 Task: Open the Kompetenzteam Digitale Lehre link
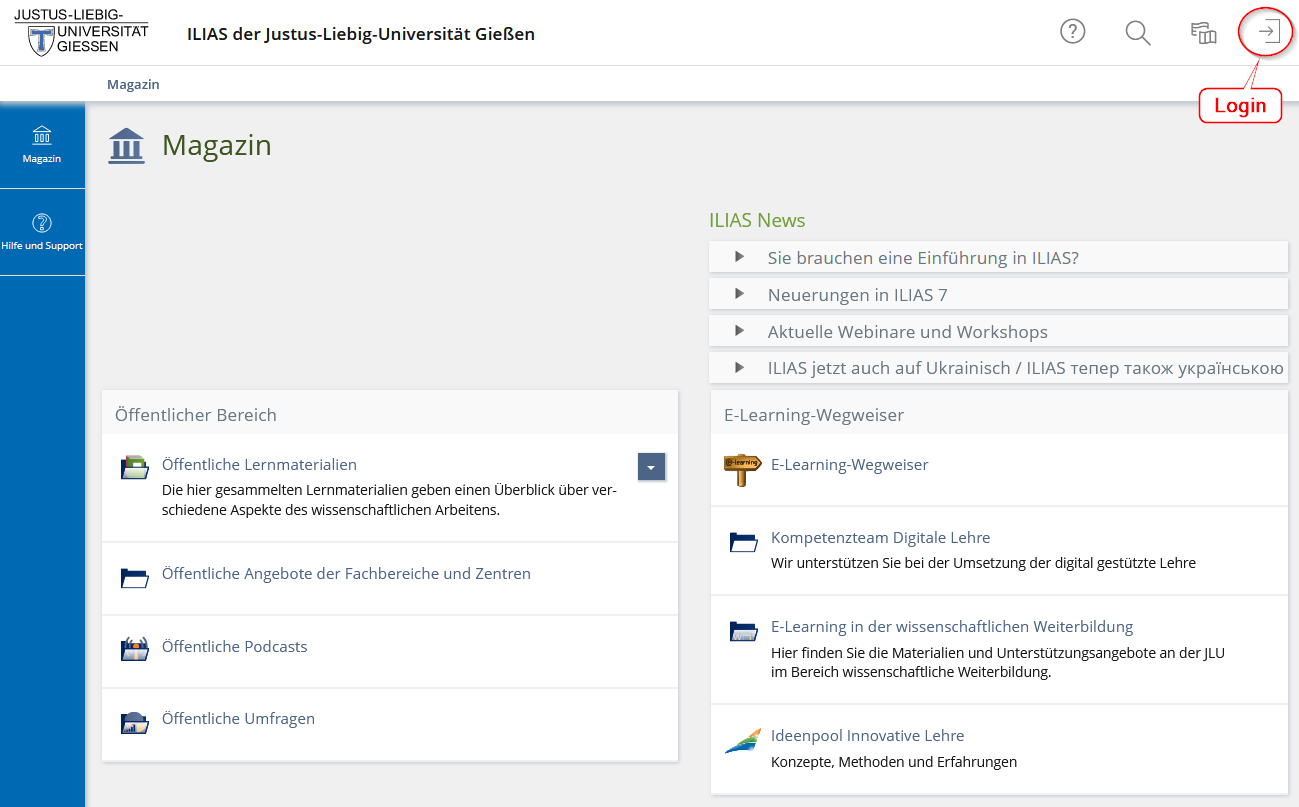click(880, 537)
